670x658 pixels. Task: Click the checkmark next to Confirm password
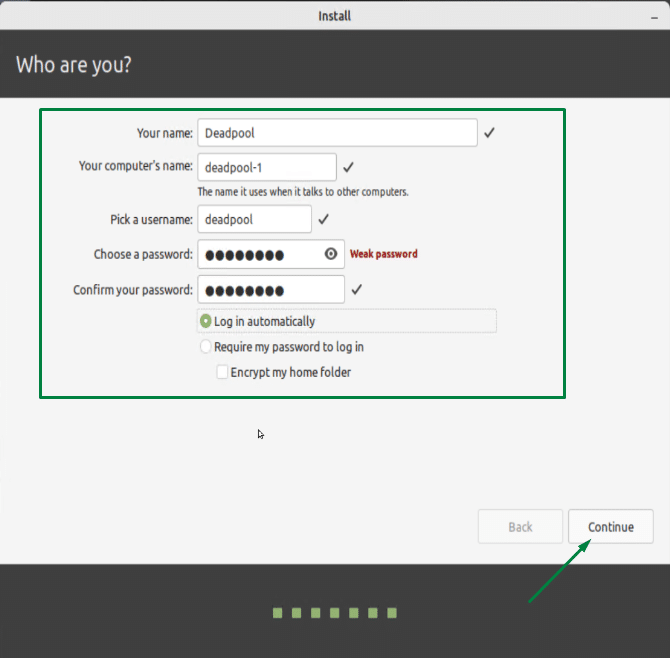357,290
